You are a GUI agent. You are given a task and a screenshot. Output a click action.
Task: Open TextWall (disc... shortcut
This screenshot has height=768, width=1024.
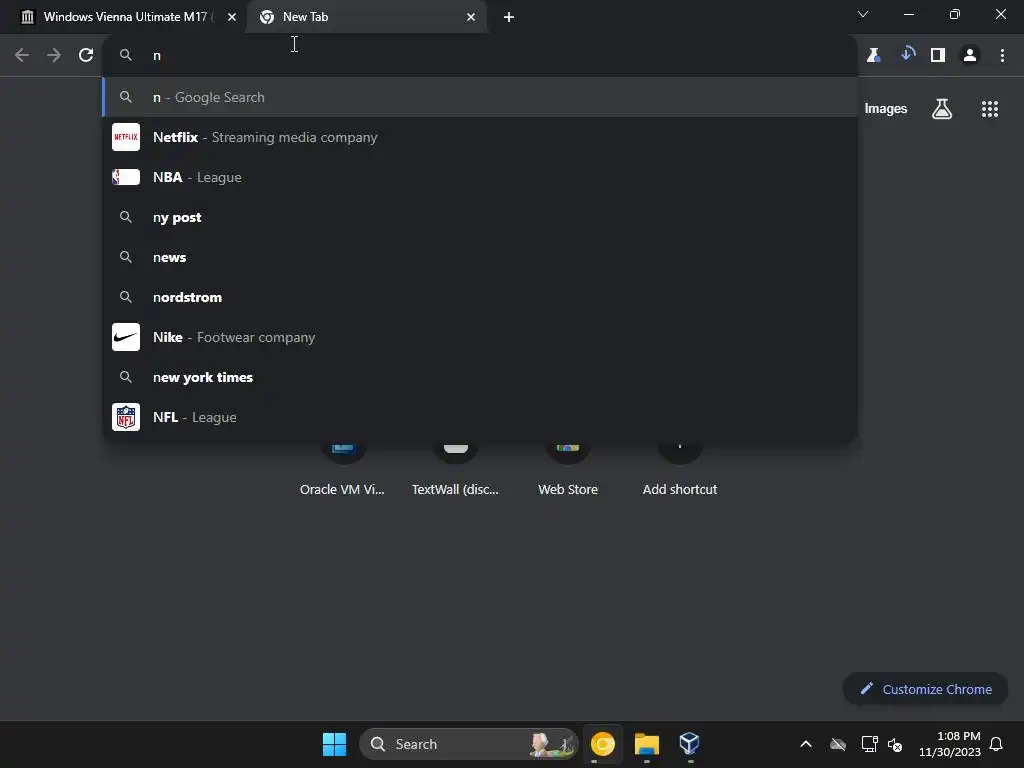(455, 470)
